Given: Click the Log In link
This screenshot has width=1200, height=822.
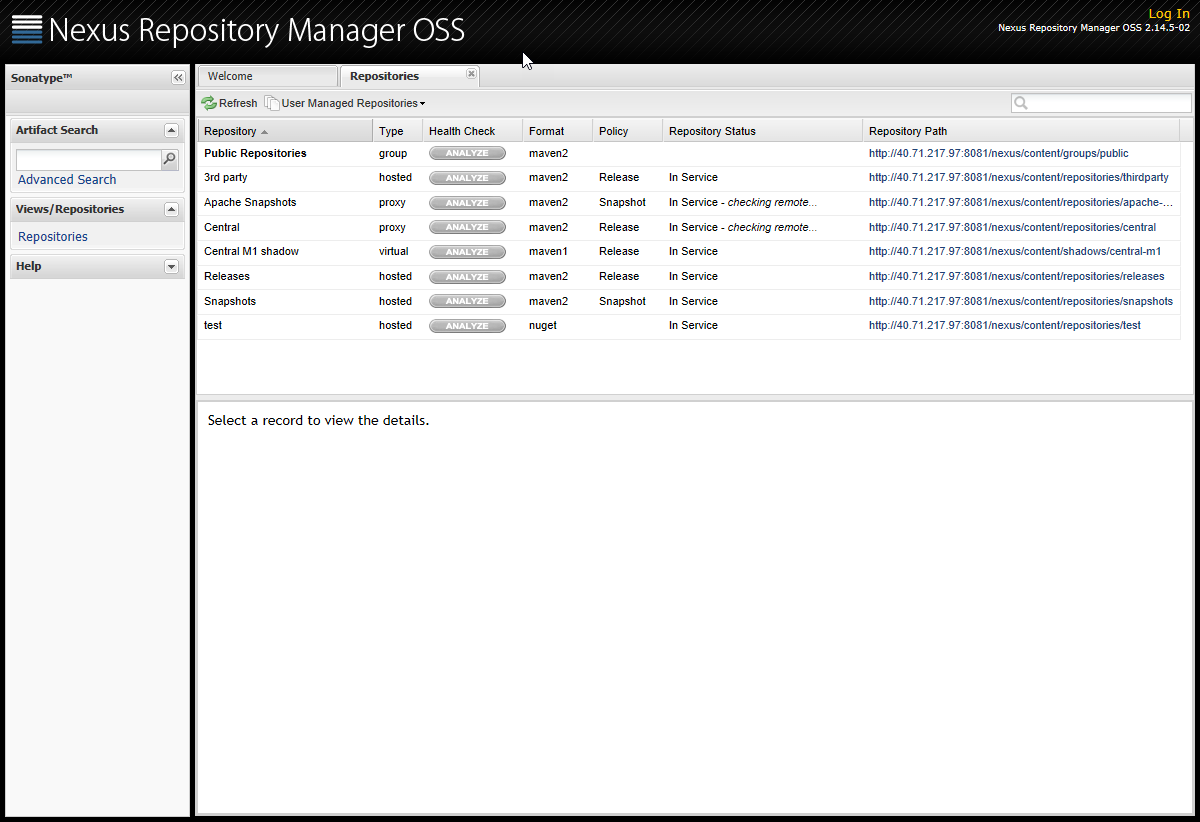Looking at the screenshot, I should click(x=1169, y=14).
